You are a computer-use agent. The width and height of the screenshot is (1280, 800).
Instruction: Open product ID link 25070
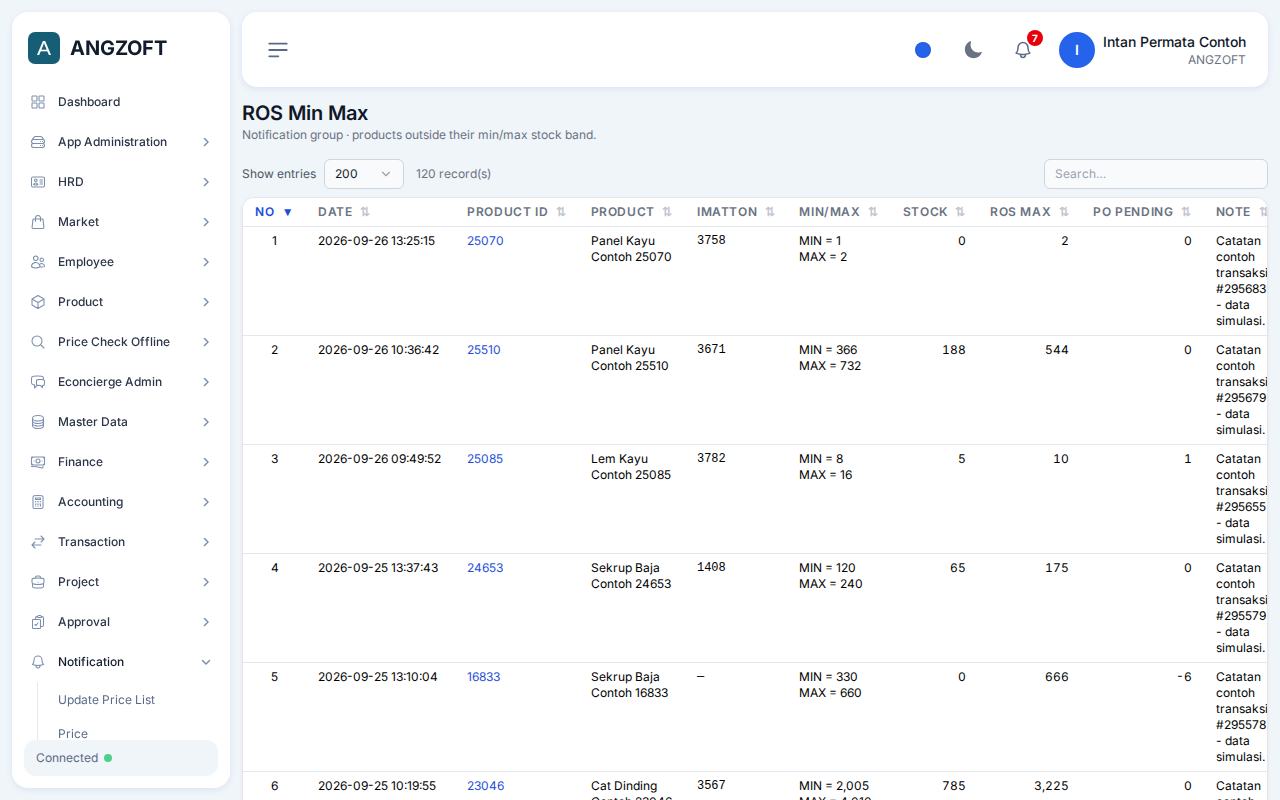click(485, 241)
